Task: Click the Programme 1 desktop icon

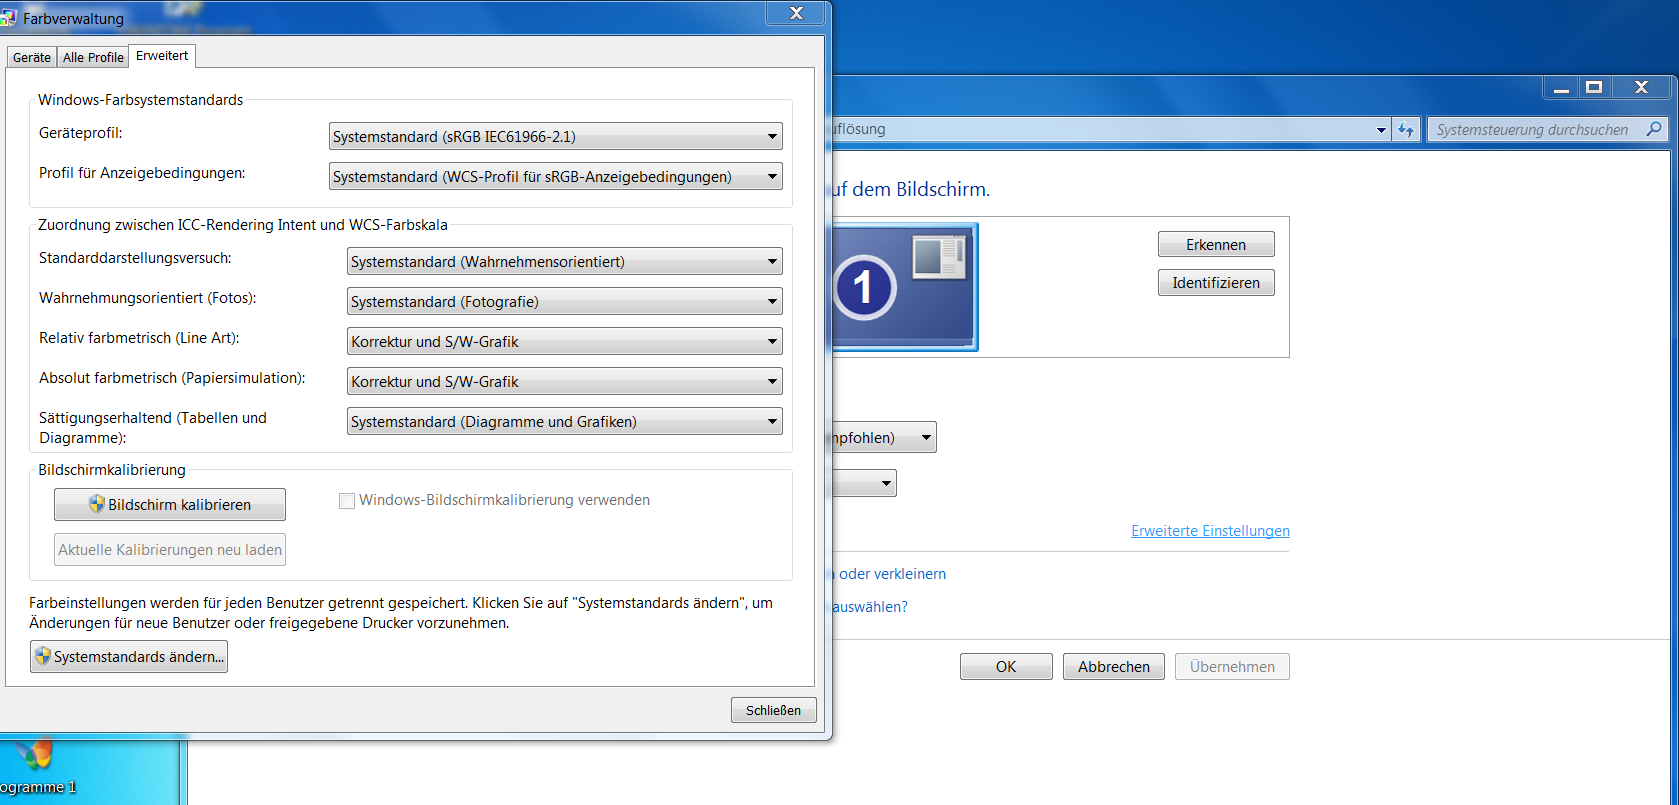Action: [x=38, y=767]
